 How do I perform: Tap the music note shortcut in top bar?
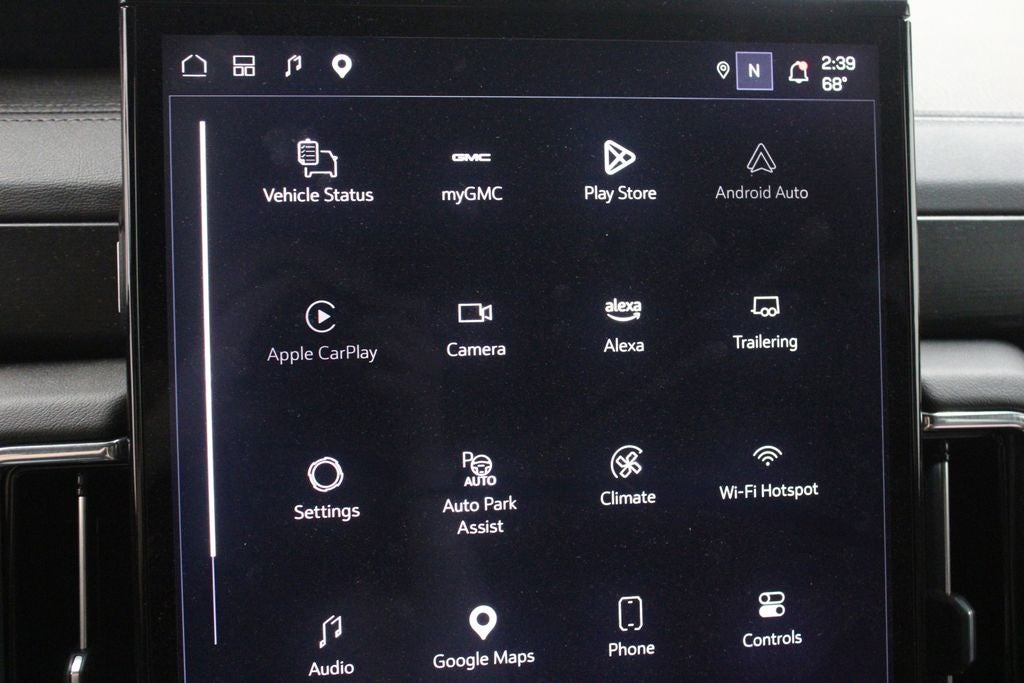293,65
